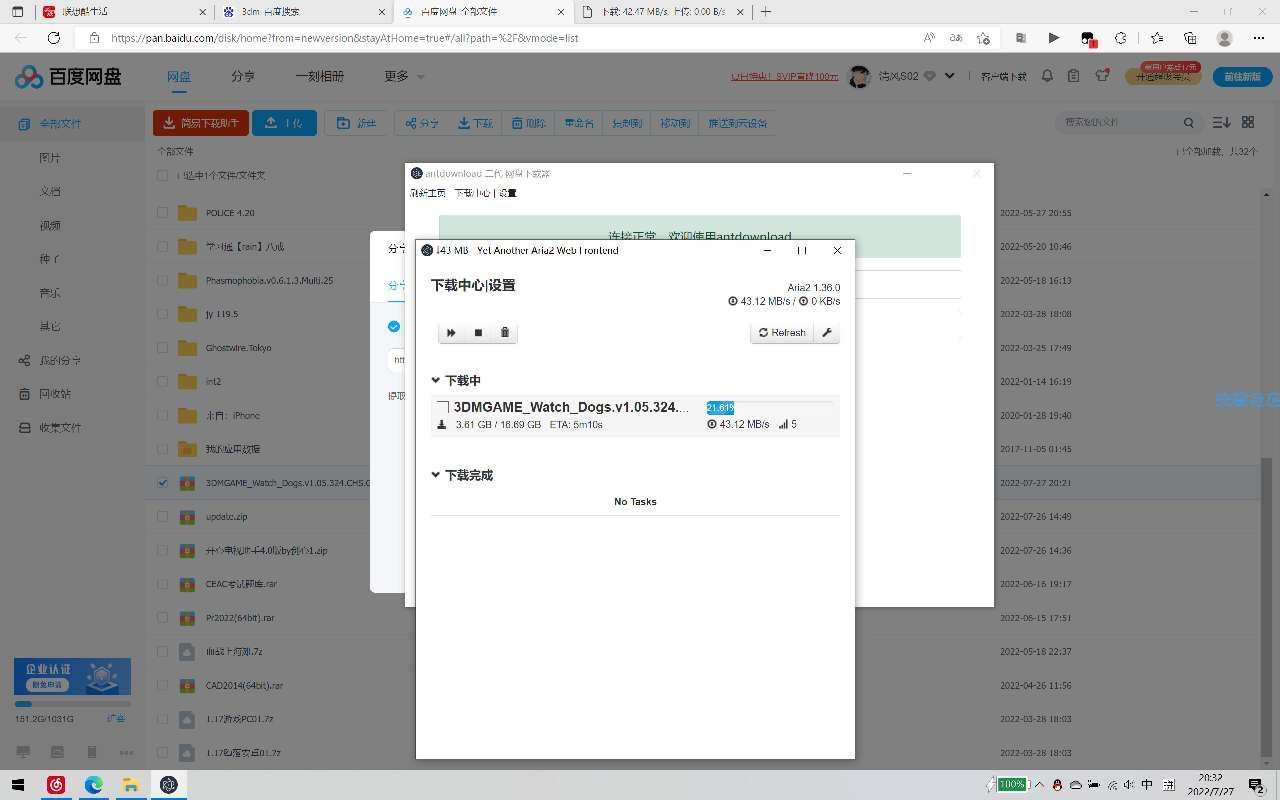Tick the checkbox next to 3DMGAME_Watch_Dogs task
This screenshot has width=1280, height=800.
pyautogui.click(x=443, y=407)
